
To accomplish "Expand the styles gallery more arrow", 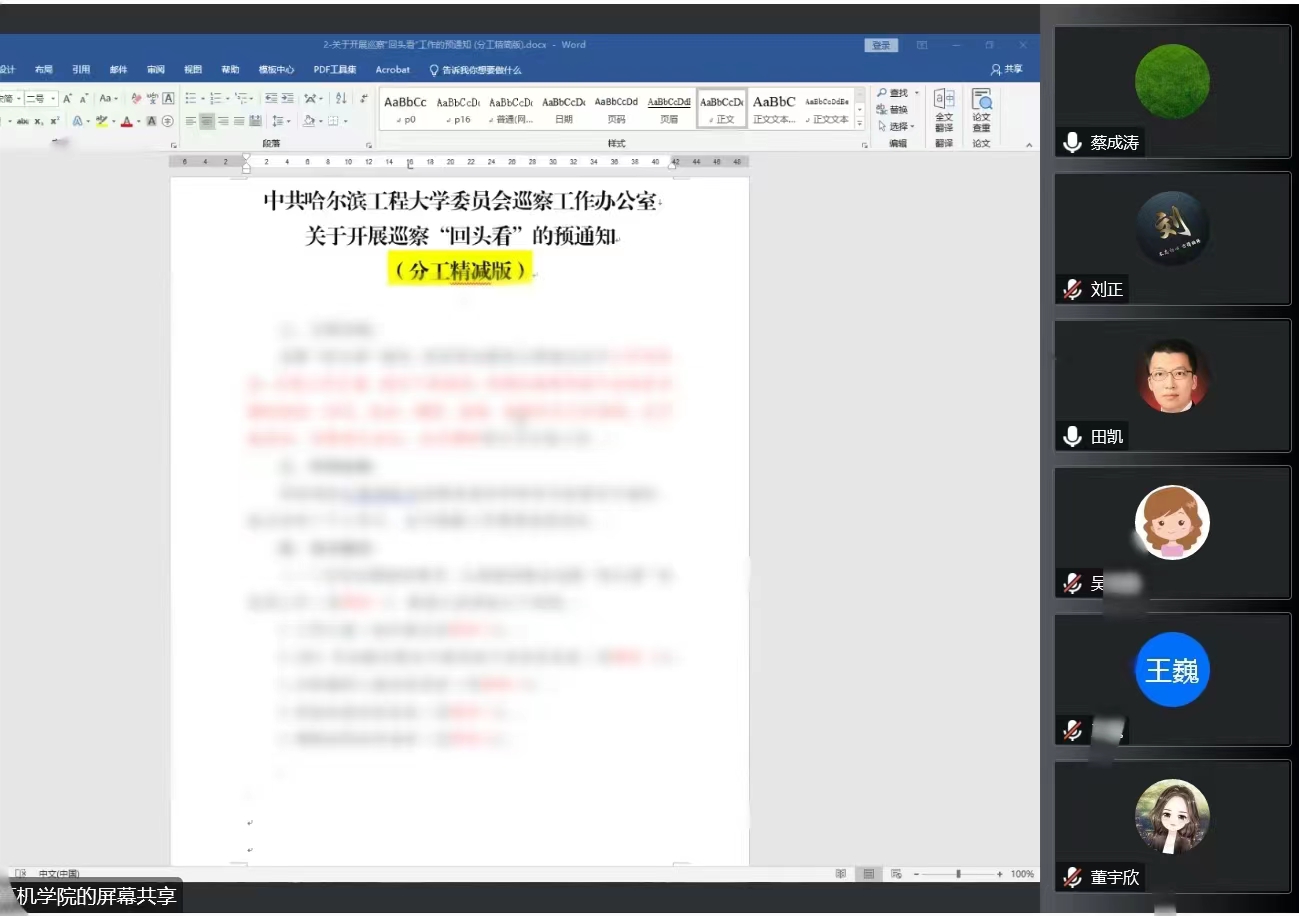I will point(861,124).
